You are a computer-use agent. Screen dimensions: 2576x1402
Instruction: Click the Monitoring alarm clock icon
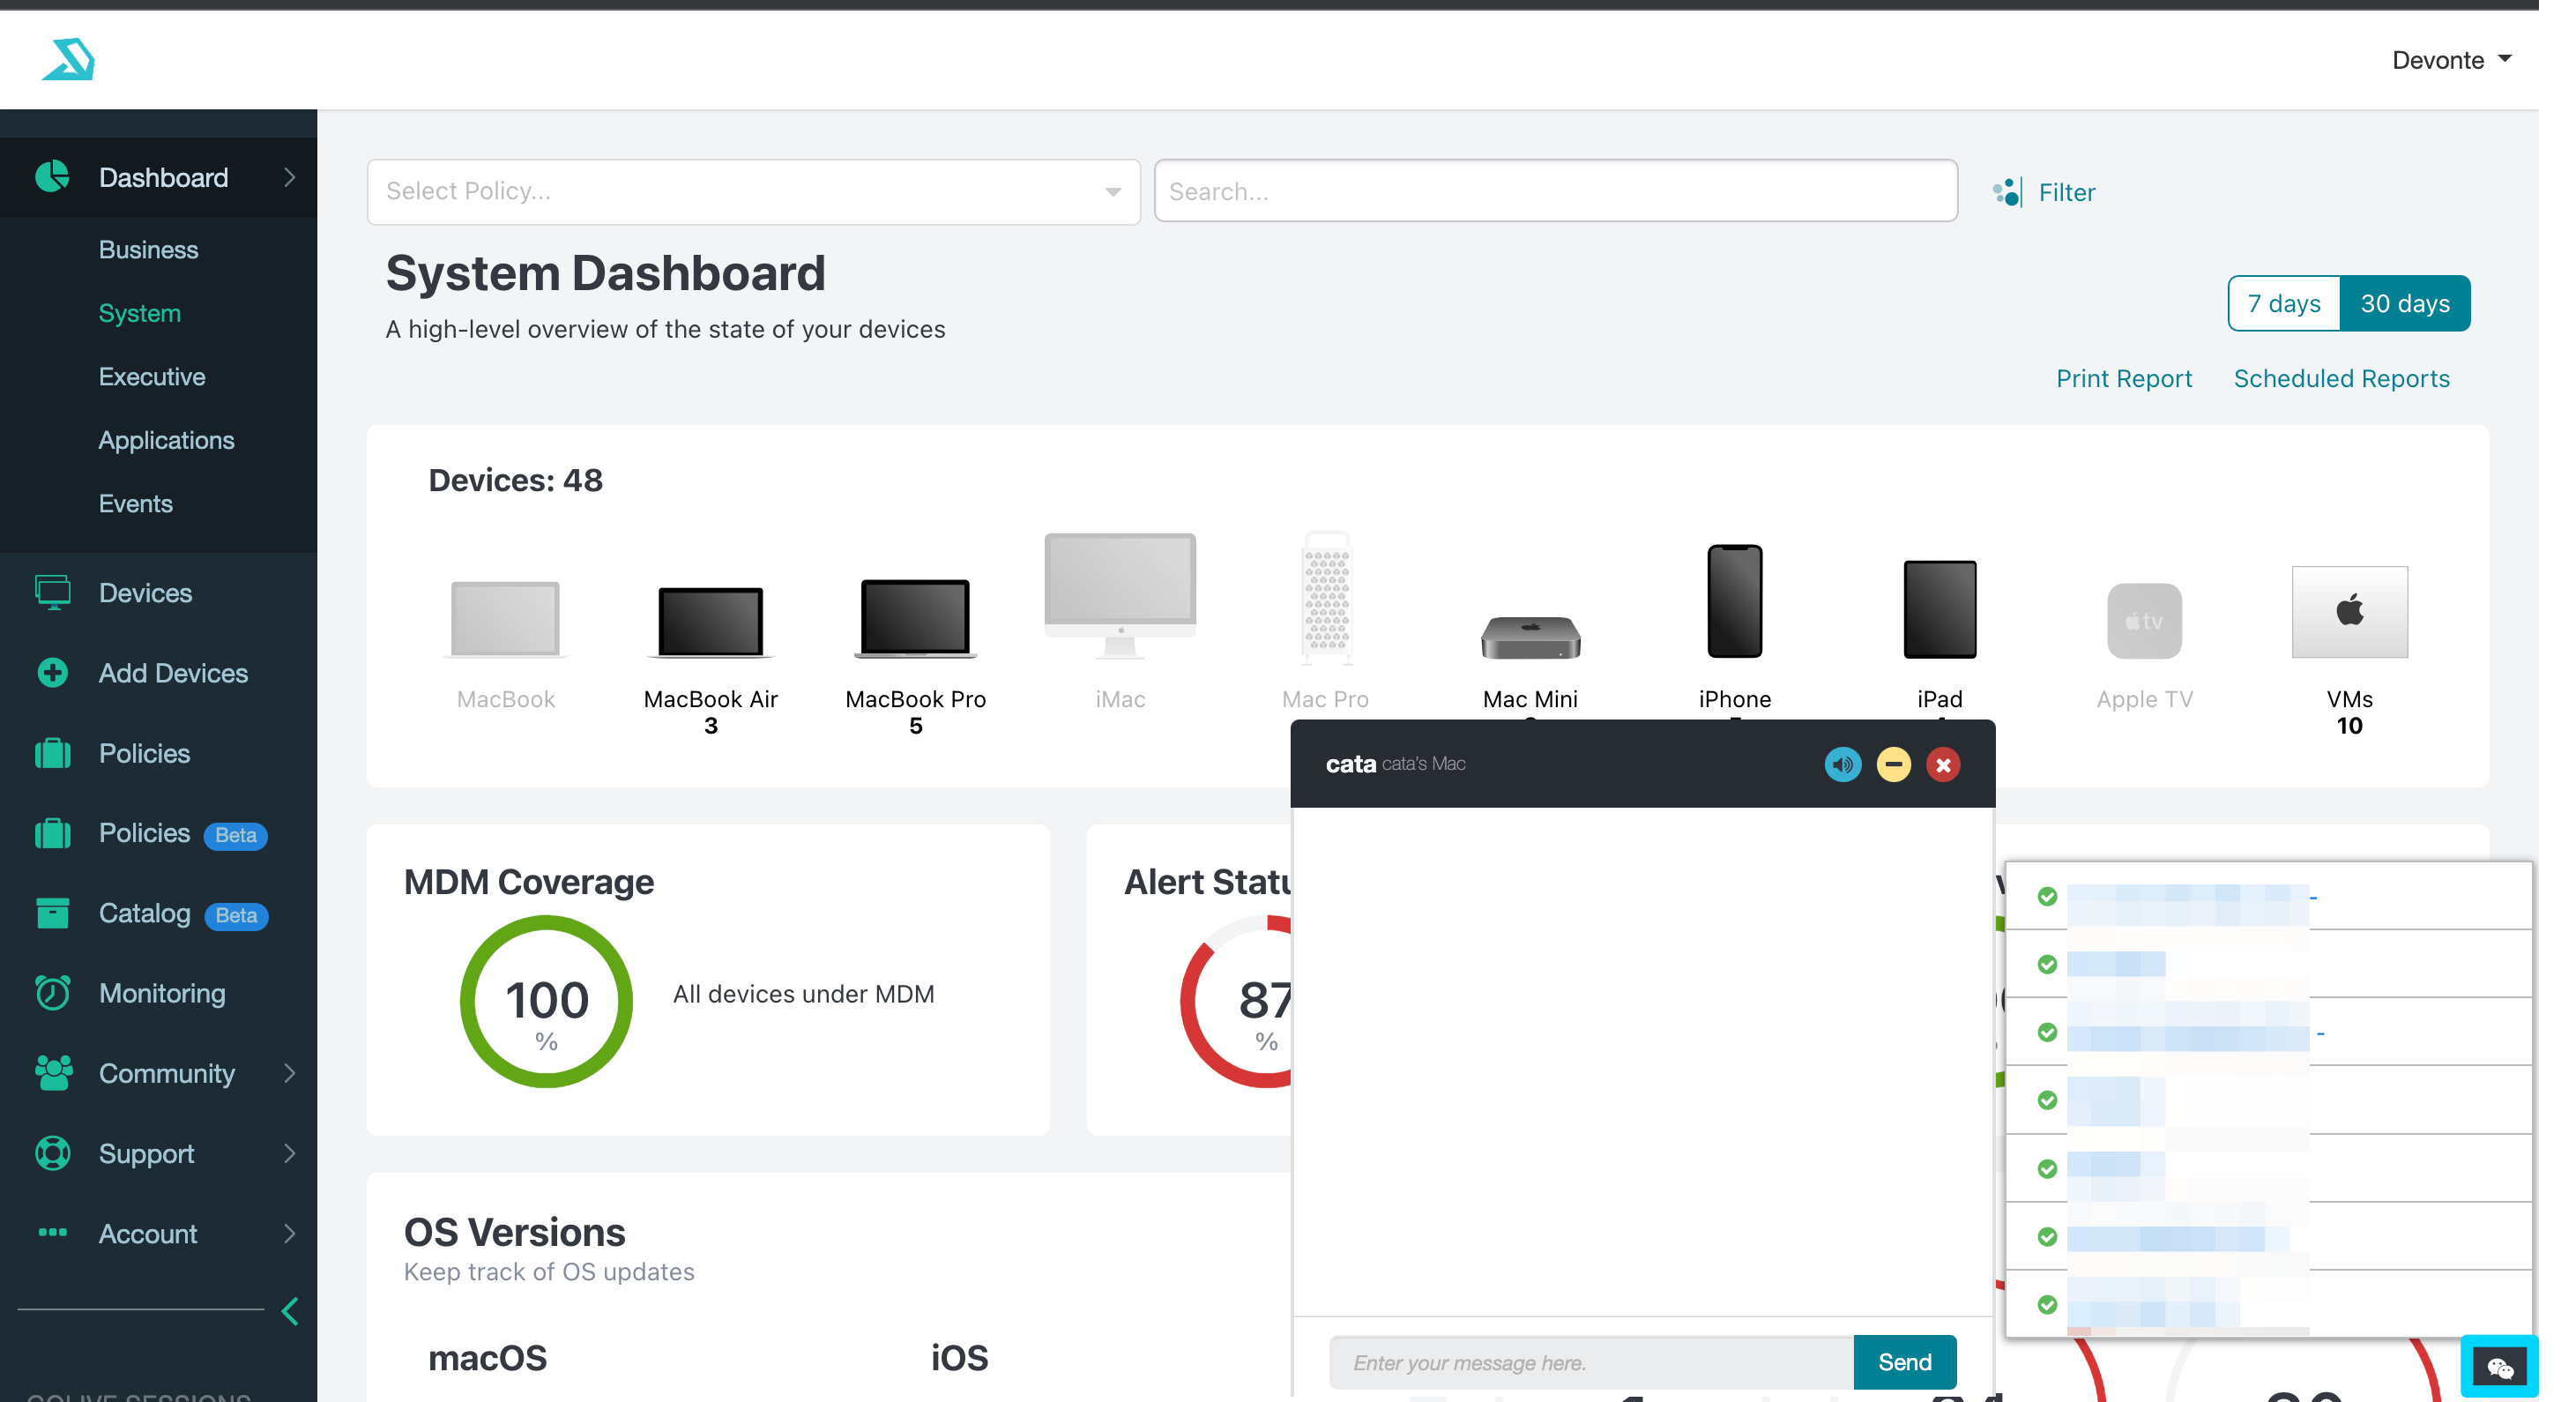point(52,992)
